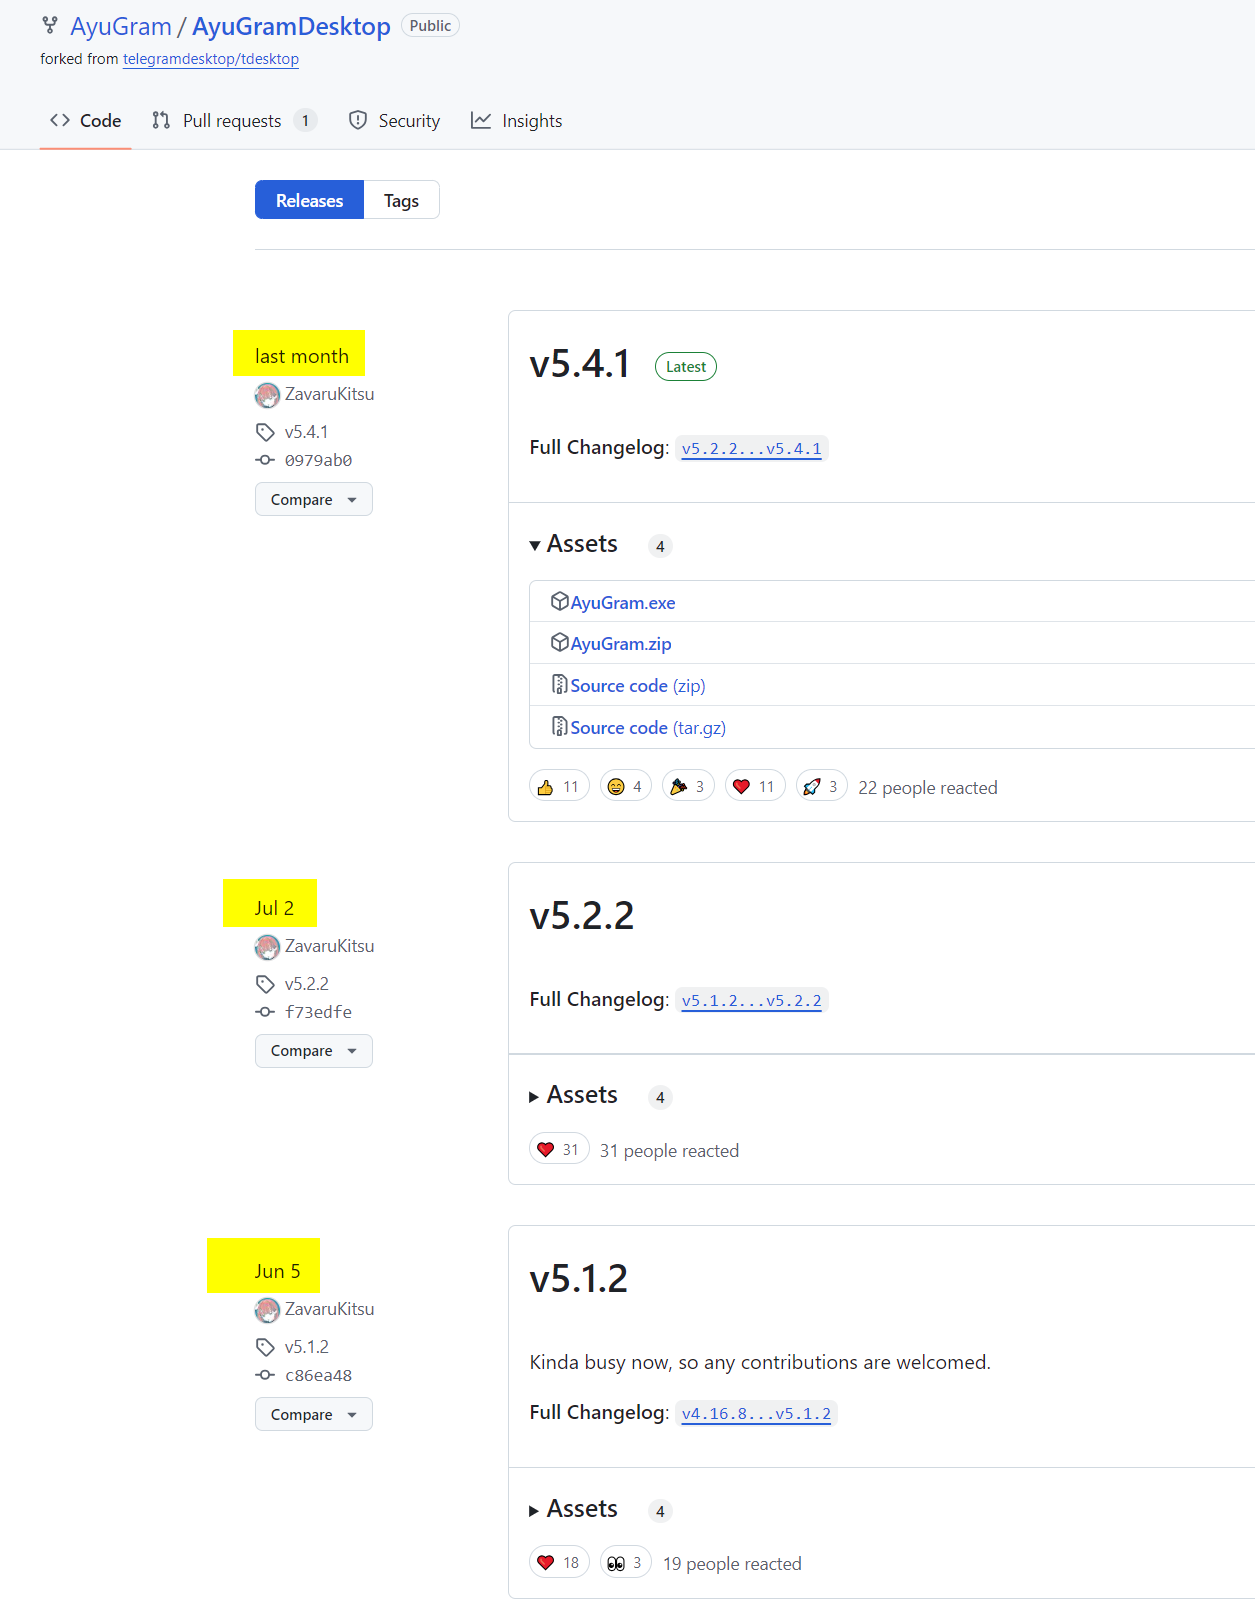Download AyuGram.zip
1255x1610 pixels.
tap(621, 644)
